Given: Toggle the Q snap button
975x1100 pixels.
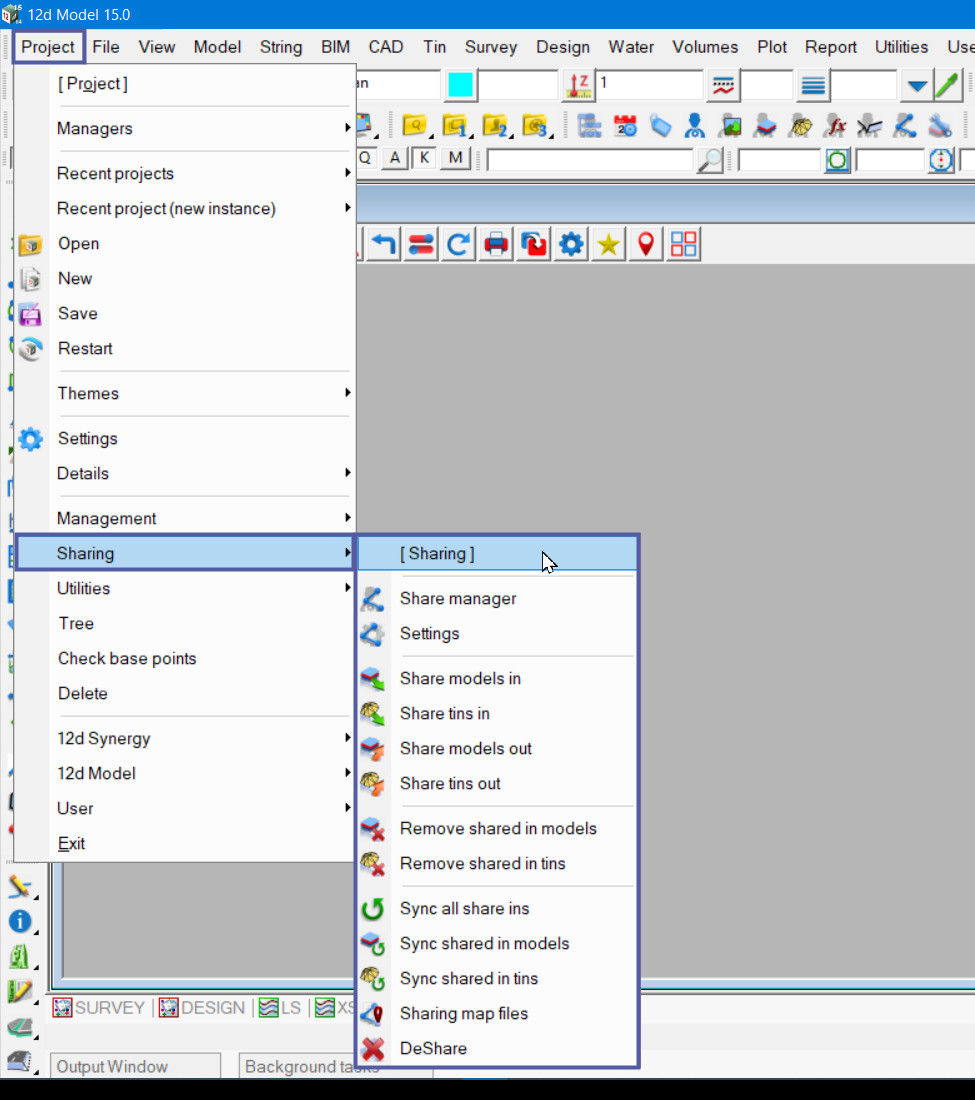Looking at the screenshot, I should pyautogui.click(x=365, y=158).
